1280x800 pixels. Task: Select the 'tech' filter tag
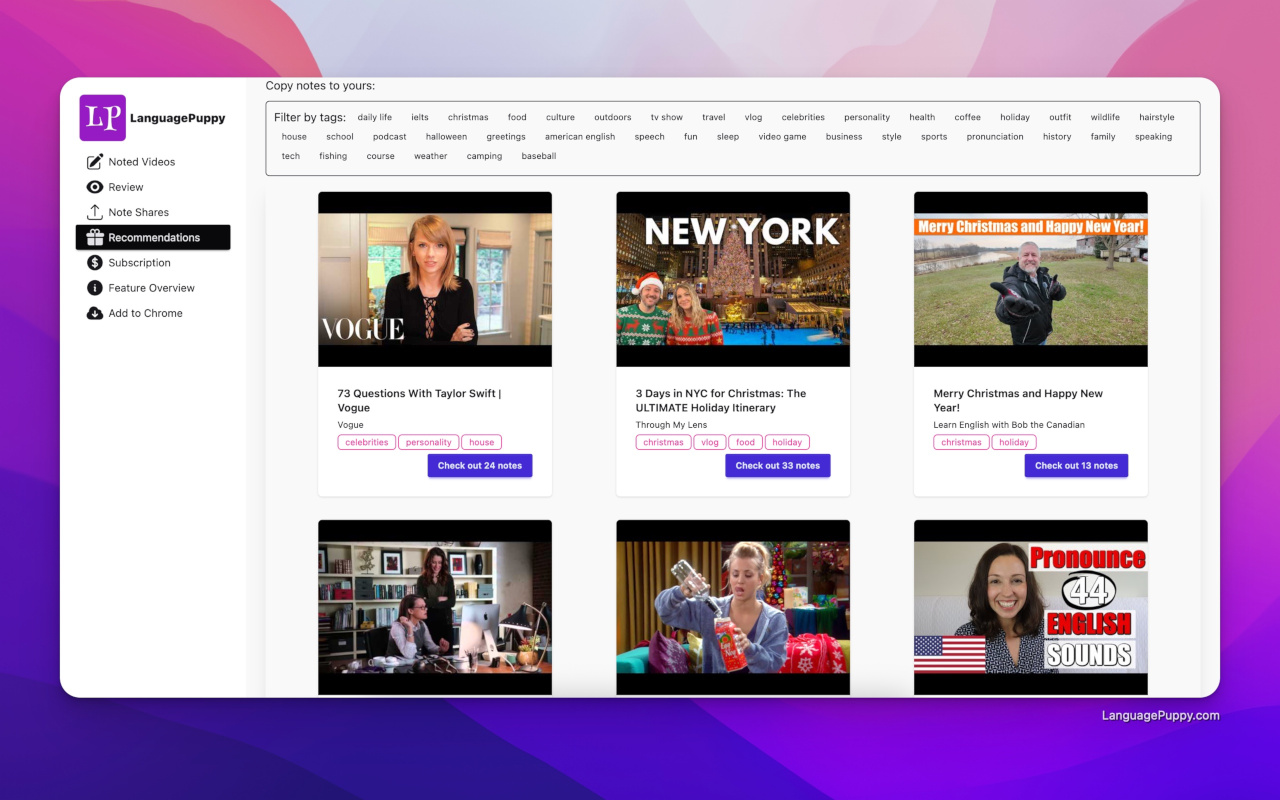[x=291, y=156]
